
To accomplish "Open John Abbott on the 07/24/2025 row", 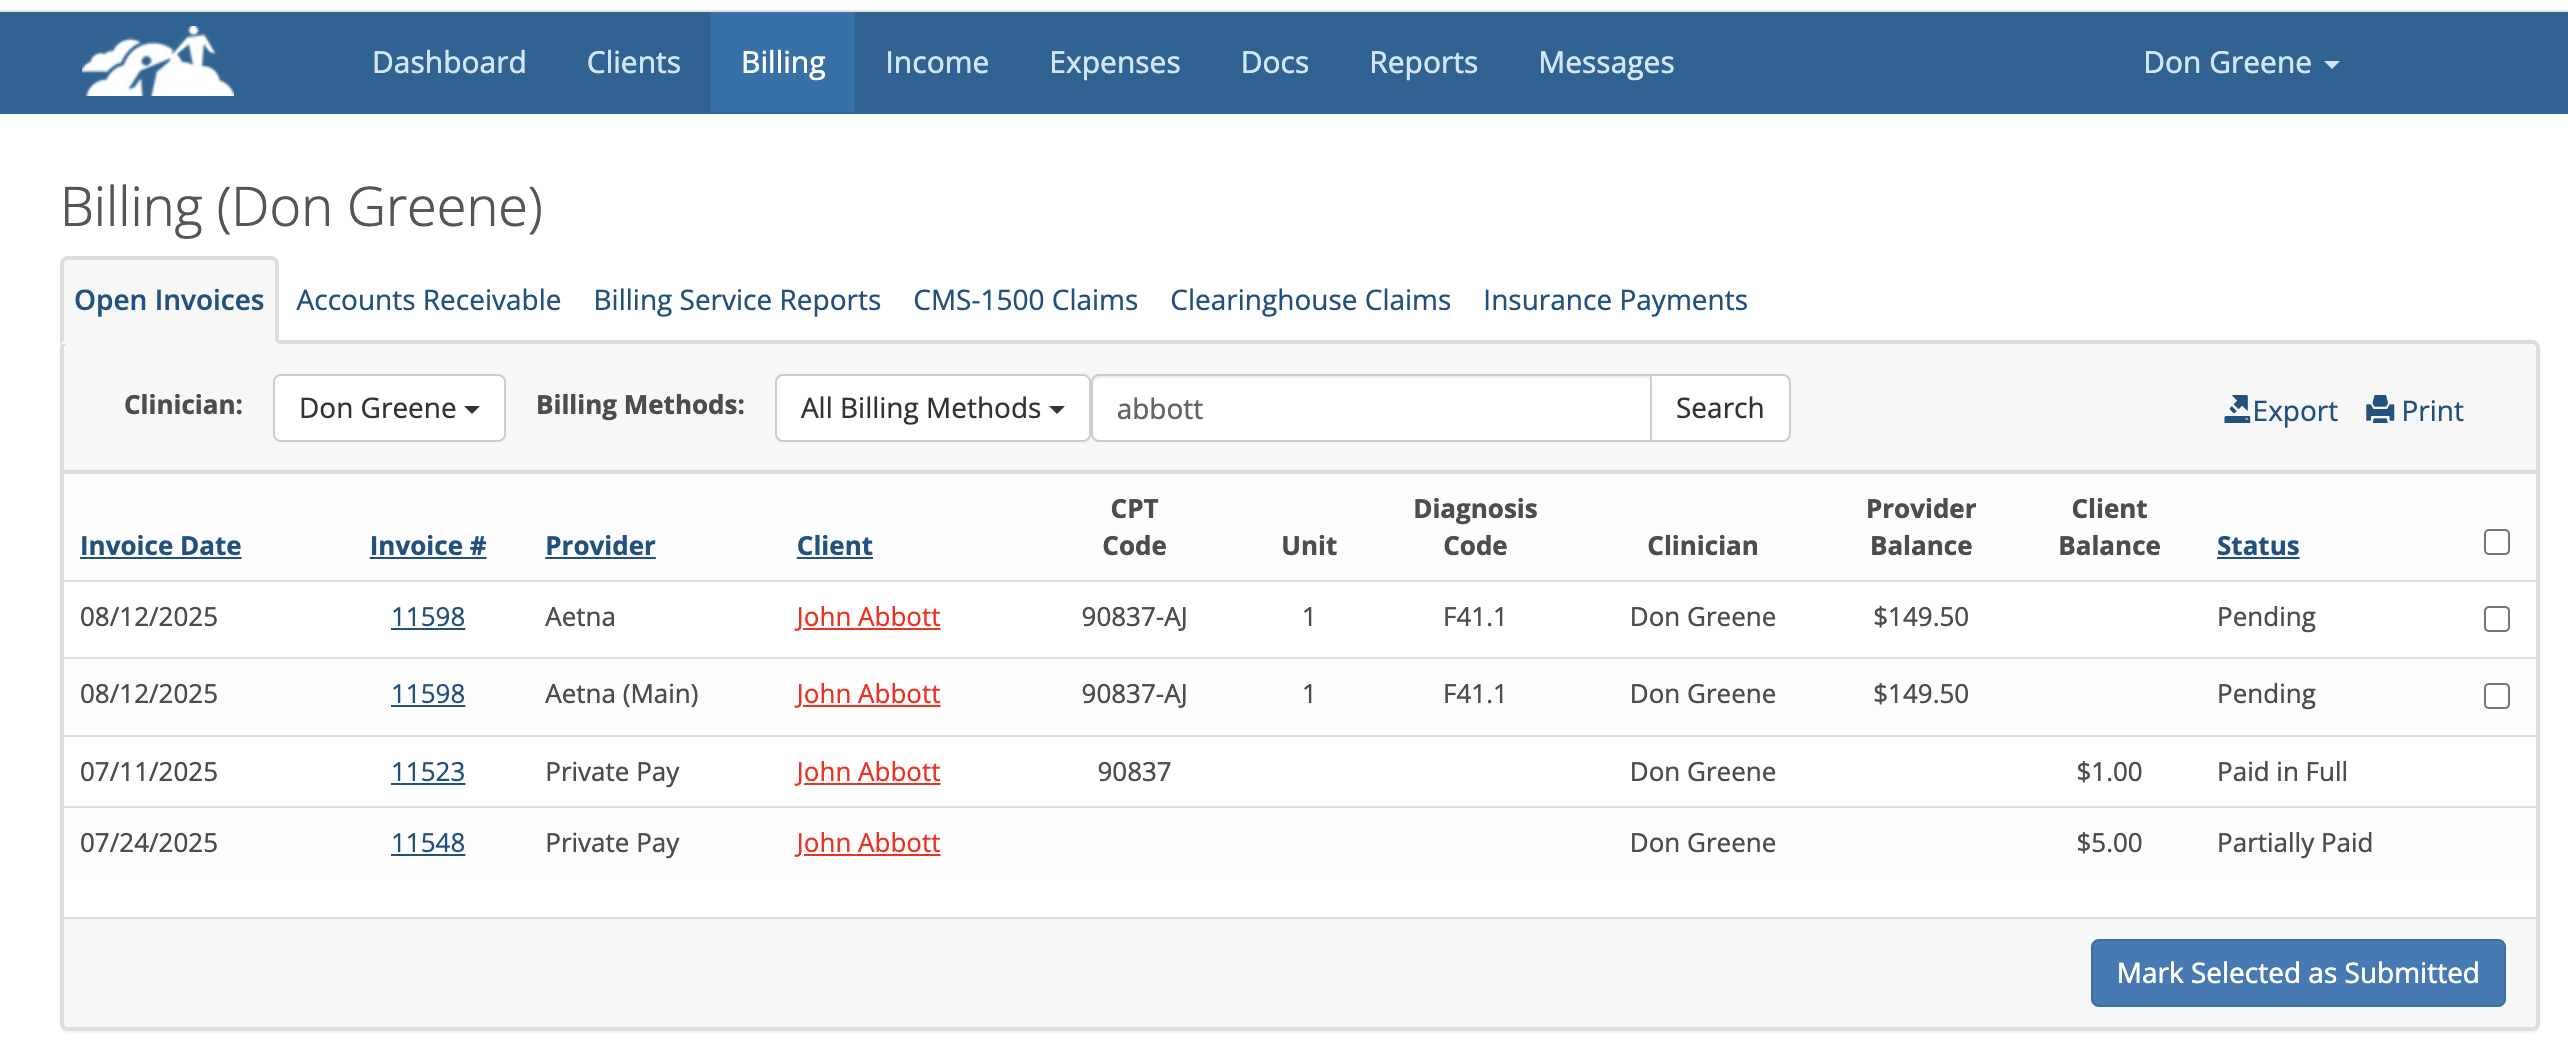I will point(868,843).
